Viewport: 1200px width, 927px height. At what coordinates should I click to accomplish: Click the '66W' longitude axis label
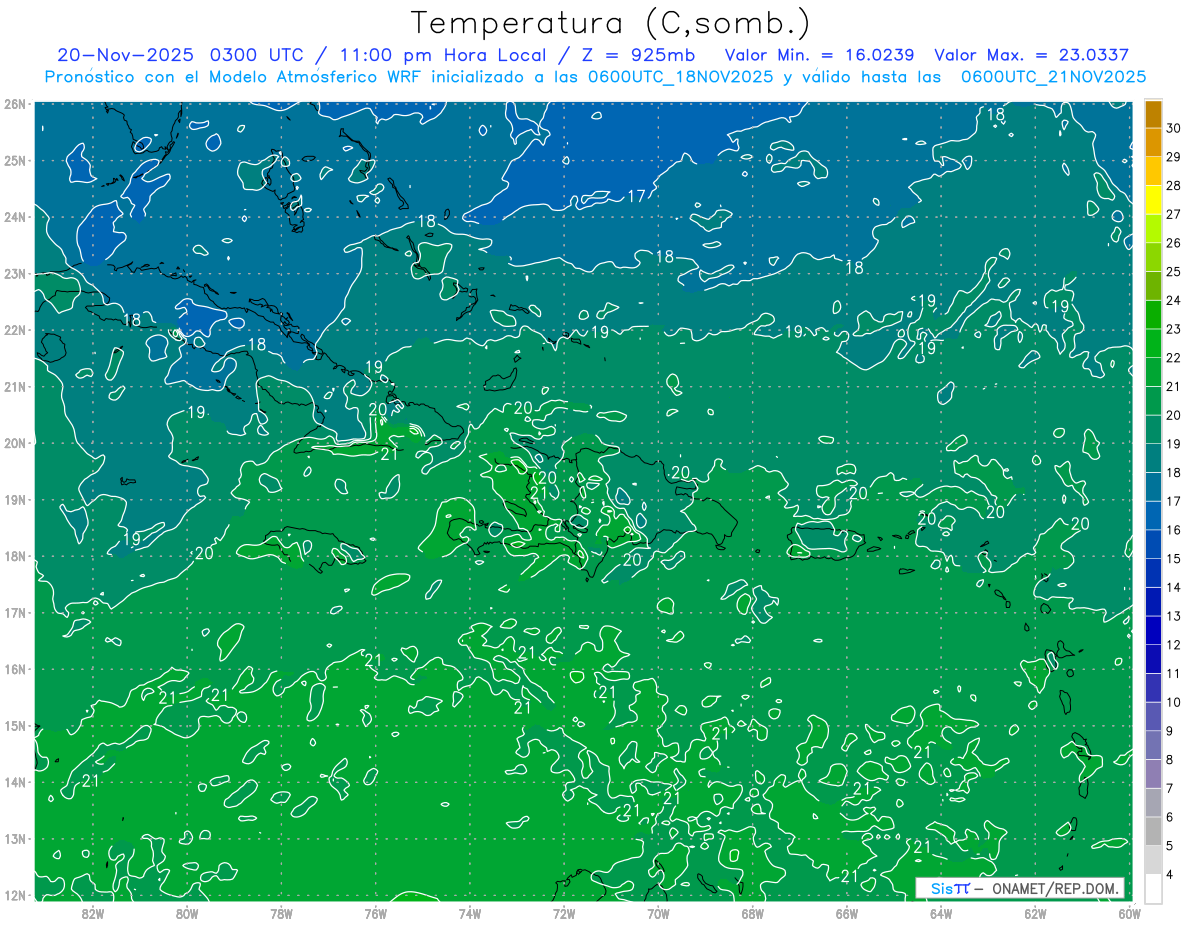click(x=847, y=913)
